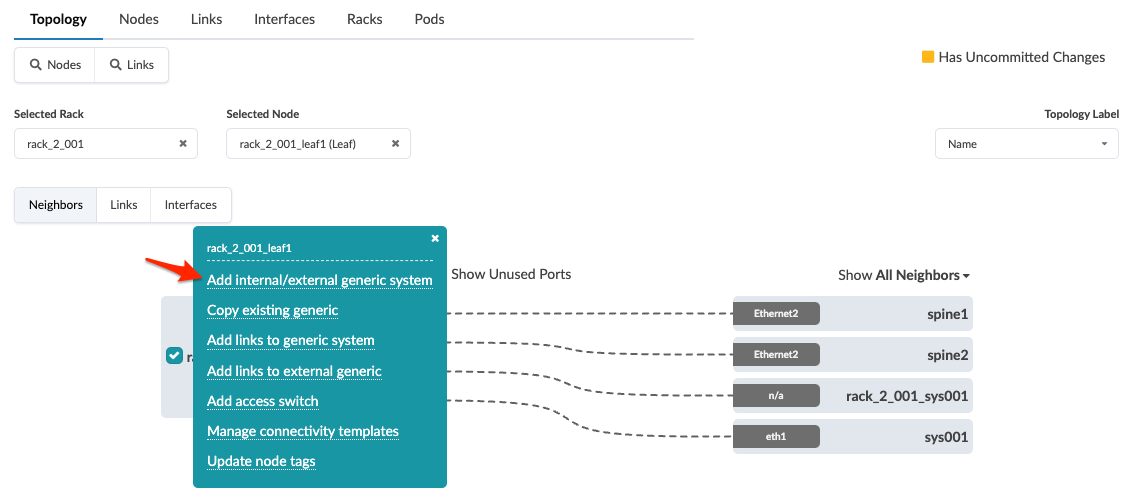The image size is (1134, 503).
Task: Close the rack_2_001_leaf1 popup menu
Action: pos(435,239)
